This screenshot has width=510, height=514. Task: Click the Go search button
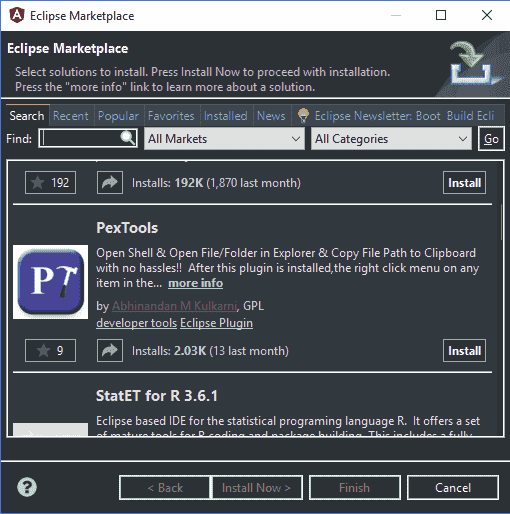tap(491, 139)
